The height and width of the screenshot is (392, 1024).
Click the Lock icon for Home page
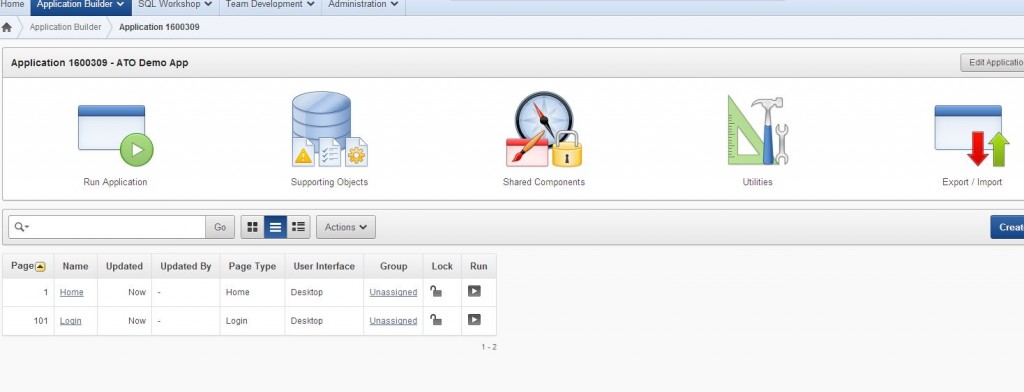coord(436,291)
